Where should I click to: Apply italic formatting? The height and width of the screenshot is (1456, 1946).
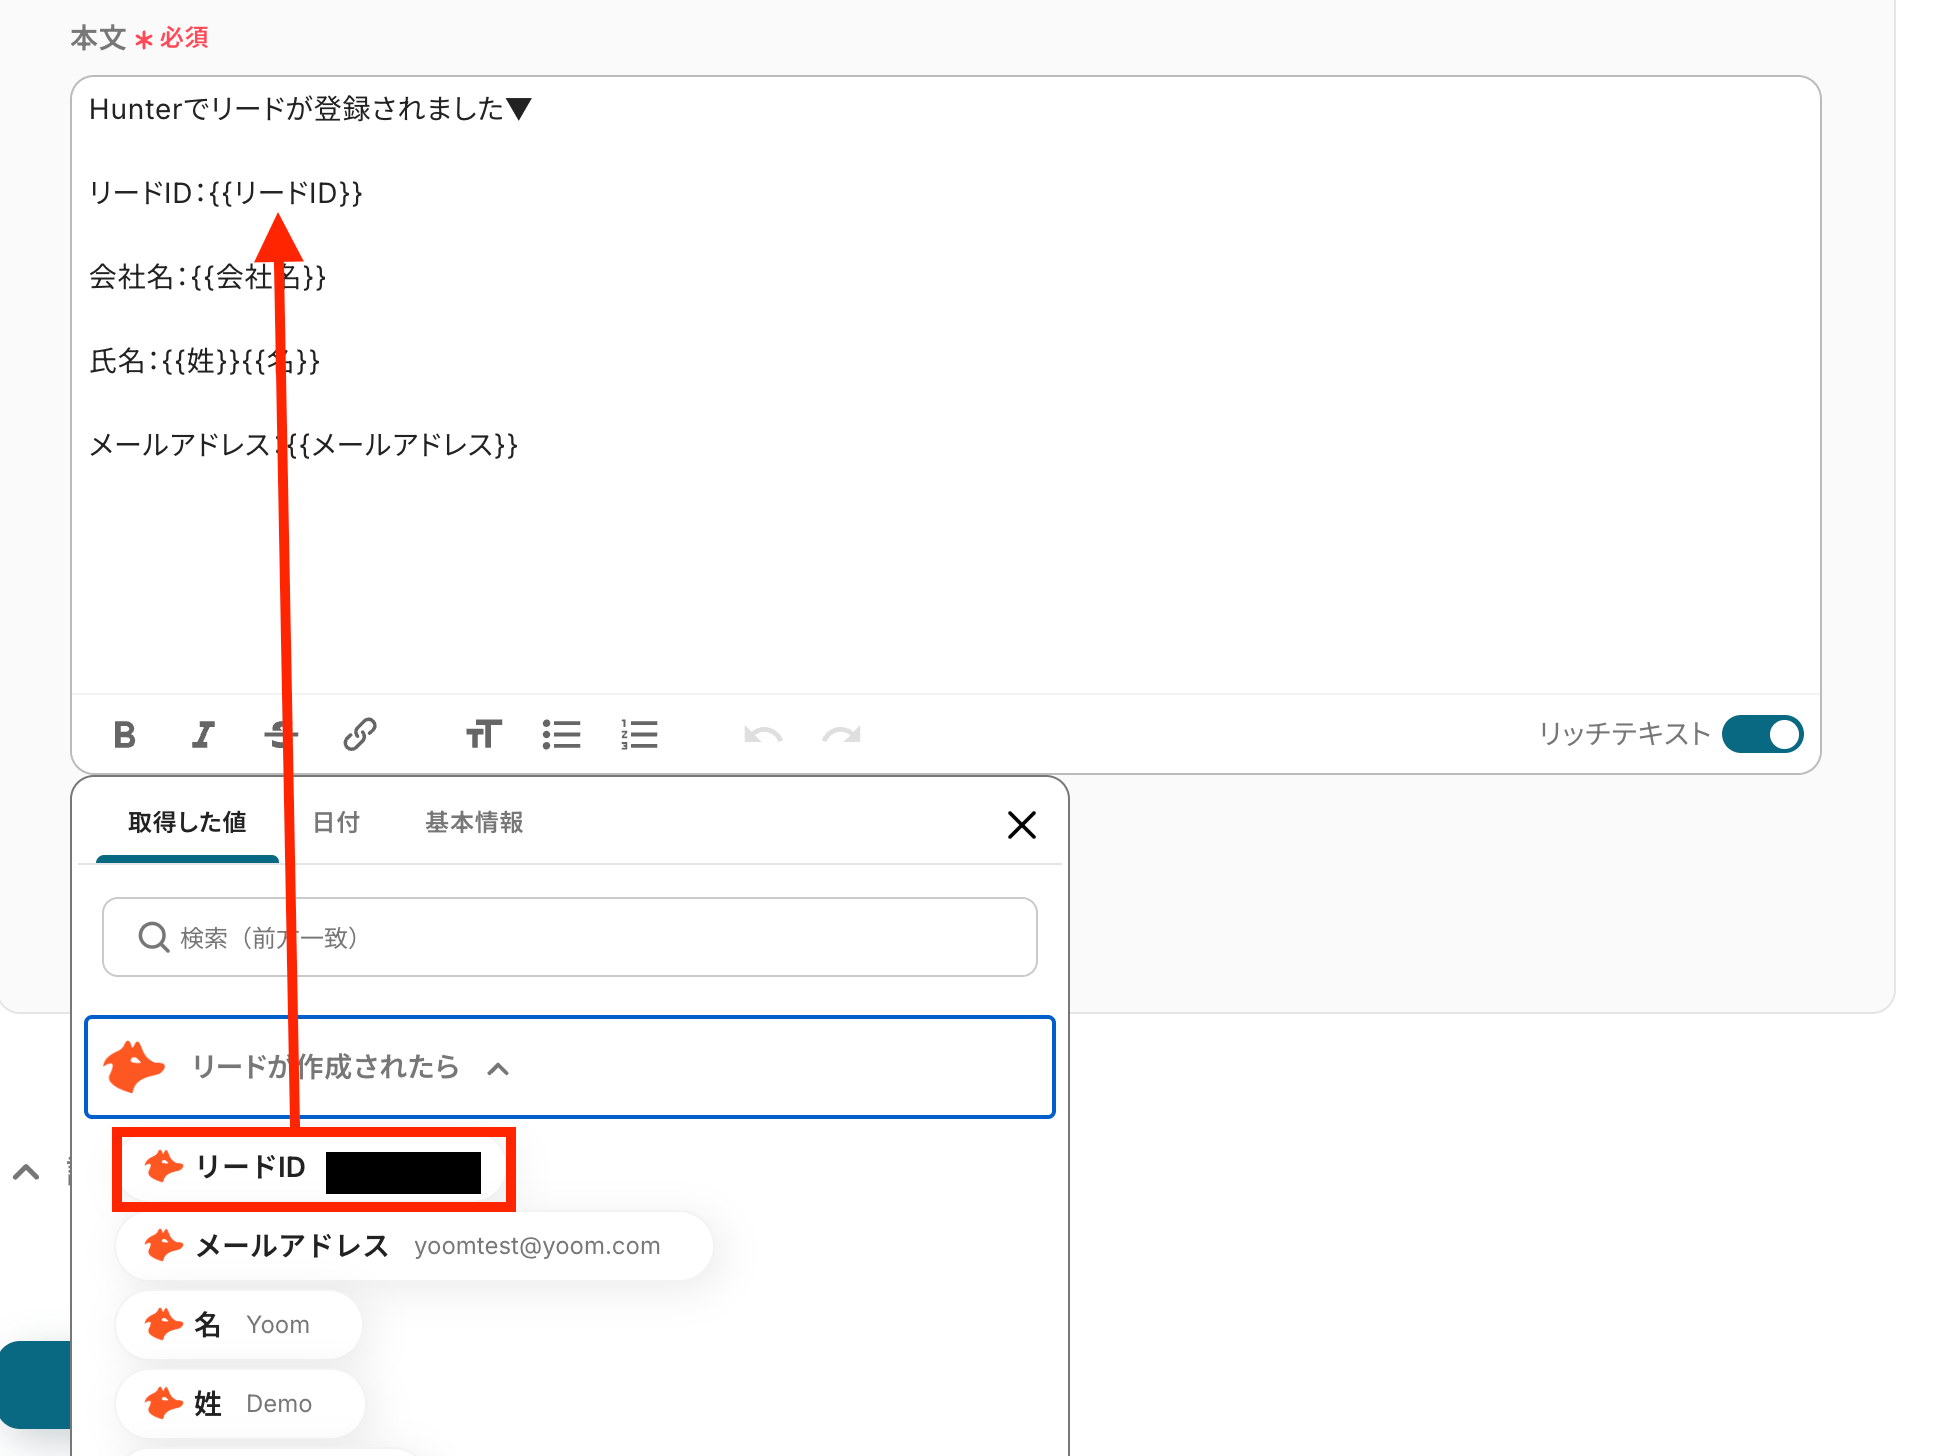[203, 735]
